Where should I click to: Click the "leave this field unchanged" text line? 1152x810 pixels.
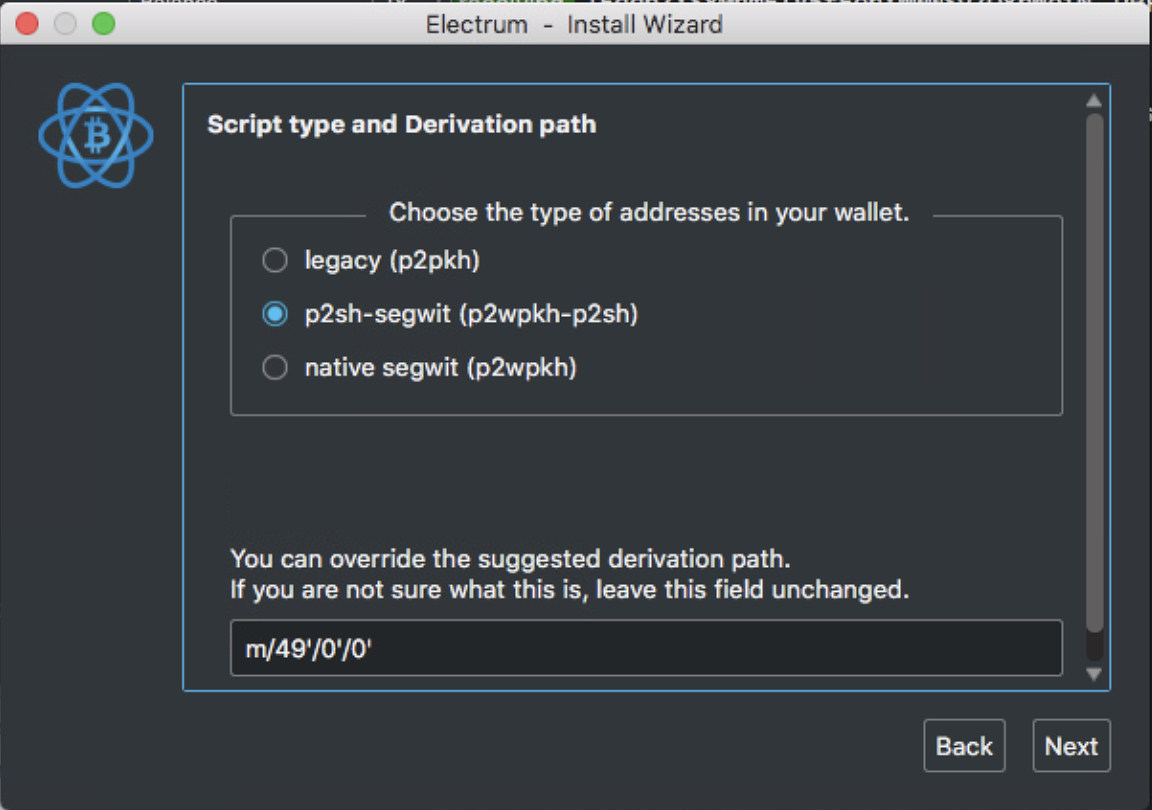pos(570,589)
